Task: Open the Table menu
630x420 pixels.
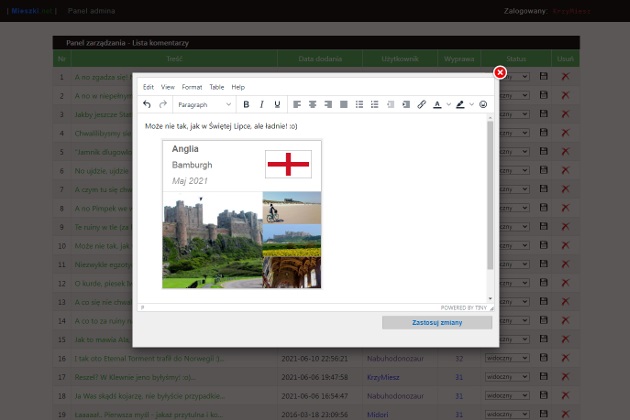Action: click(x=217, y=87)
